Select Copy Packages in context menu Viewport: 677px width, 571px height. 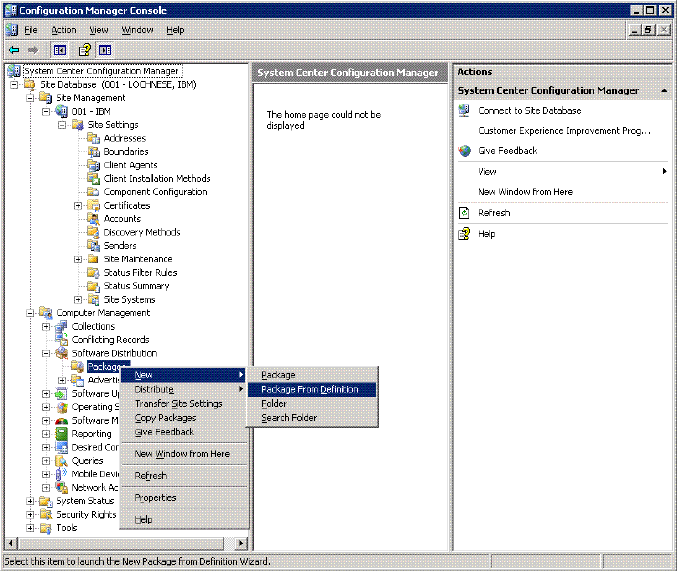click(x=184, y=418)
